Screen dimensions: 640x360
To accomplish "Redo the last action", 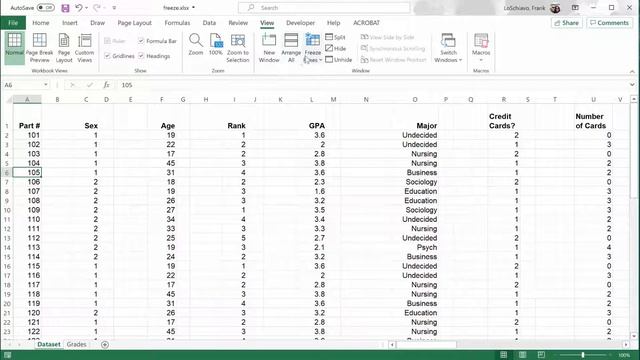I will pos(97,8).
